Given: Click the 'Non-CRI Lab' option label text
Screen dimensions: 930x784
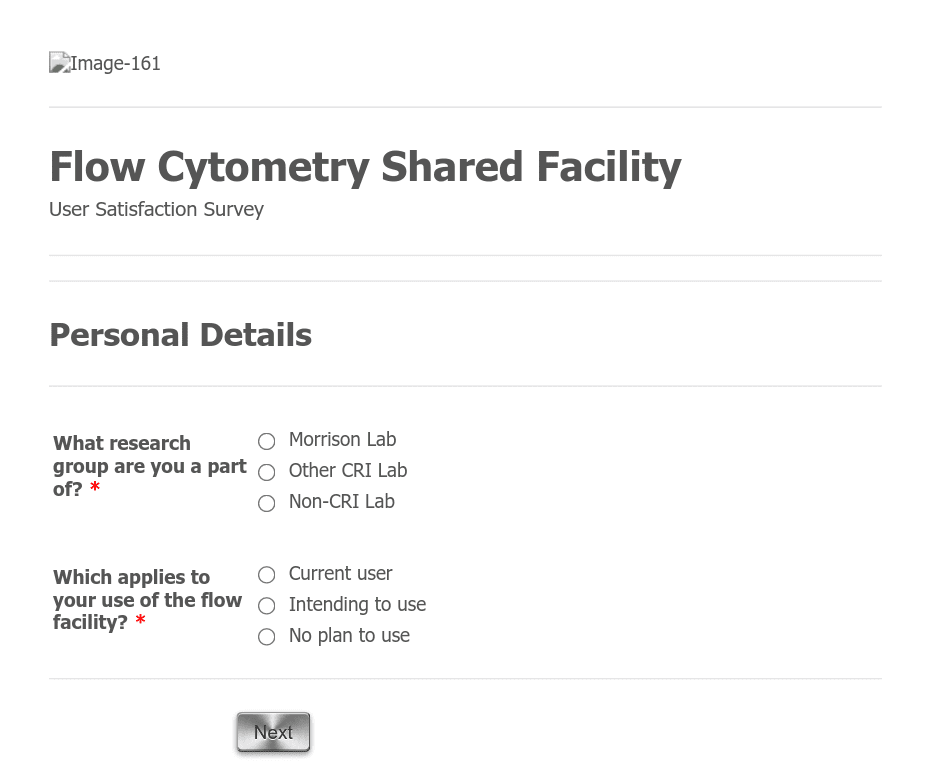Looking at the screenshot, I should (x=342, y=502).
